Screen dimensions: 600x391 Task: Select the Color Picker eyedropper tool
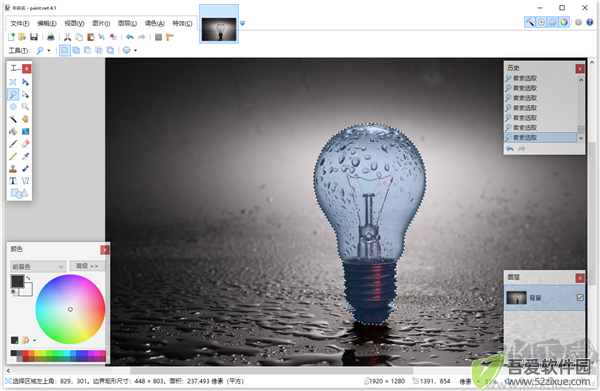(x=25, y=156)
